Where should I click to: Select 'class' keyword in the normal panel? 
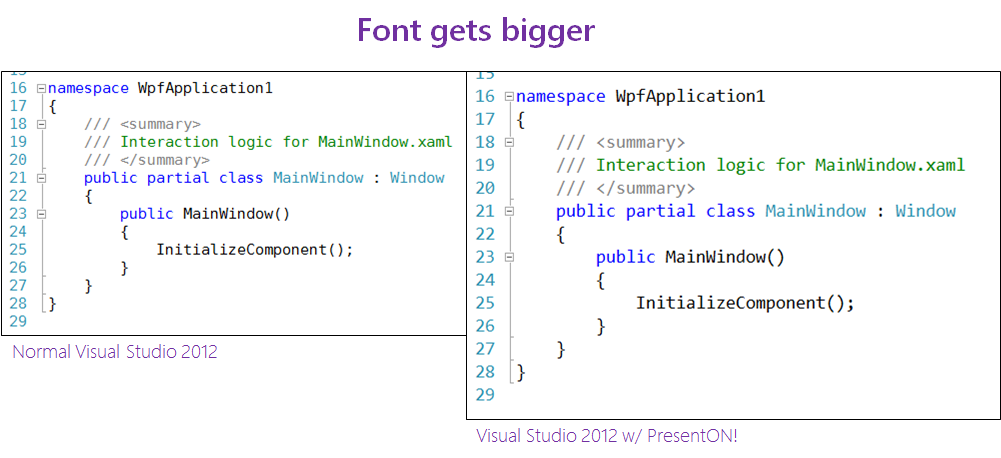coord(241,178)
